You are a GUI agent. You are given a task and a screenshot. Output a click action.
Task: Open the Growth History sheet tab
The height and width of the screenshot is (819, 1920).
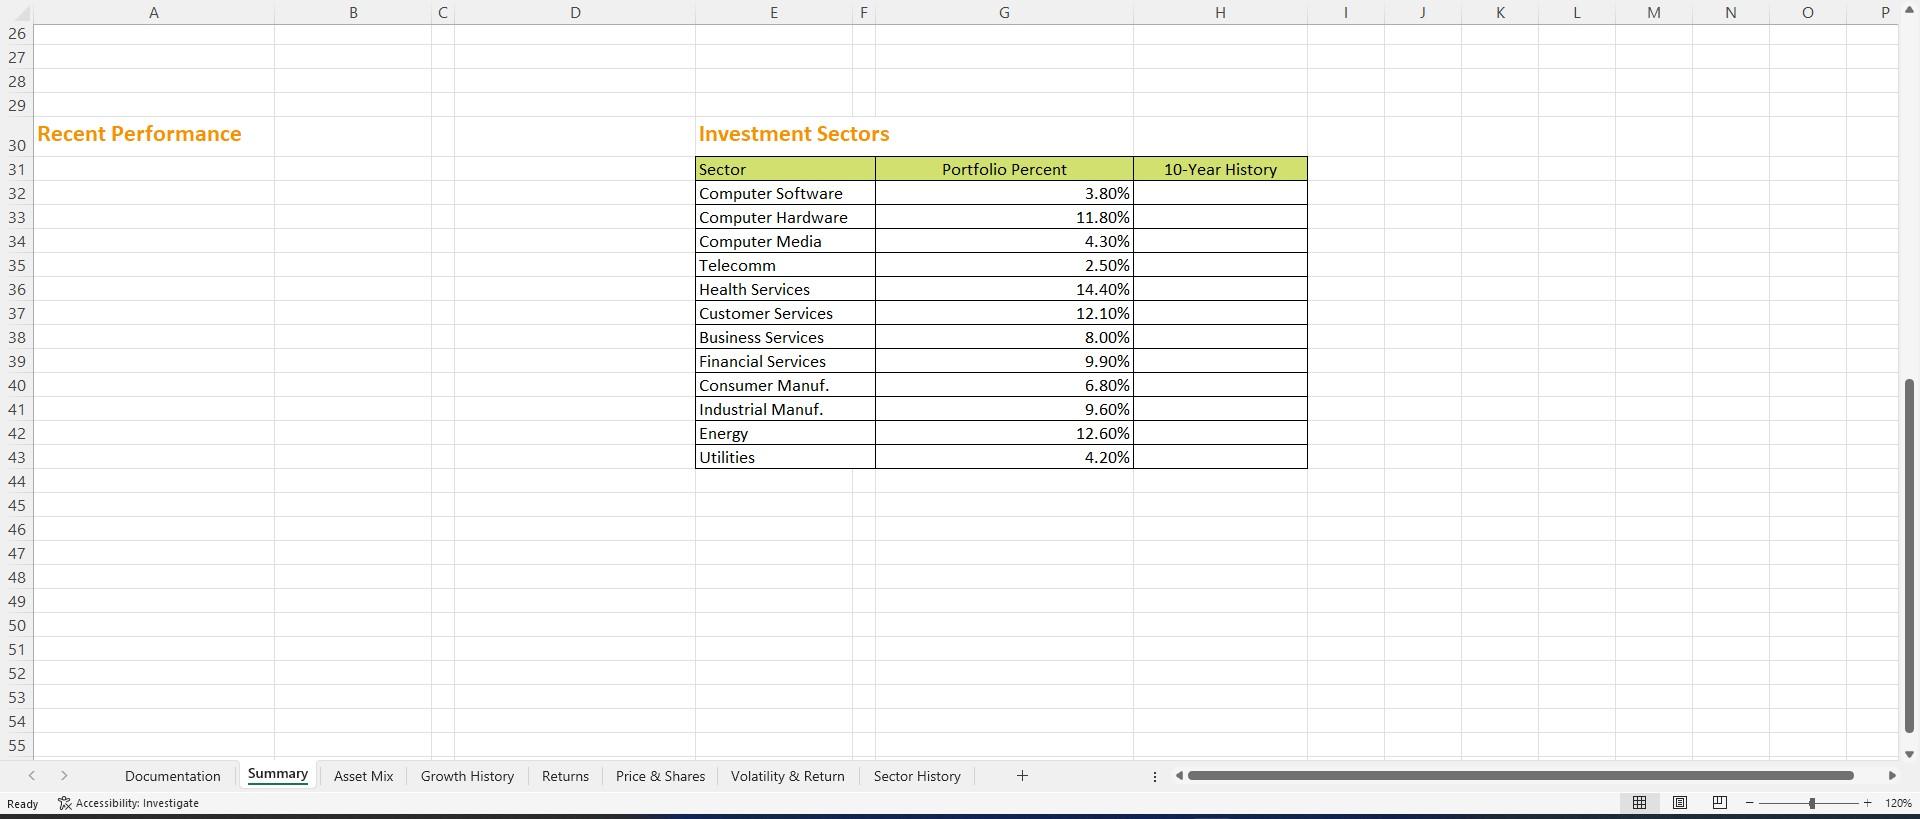click(x=467, y=776)
